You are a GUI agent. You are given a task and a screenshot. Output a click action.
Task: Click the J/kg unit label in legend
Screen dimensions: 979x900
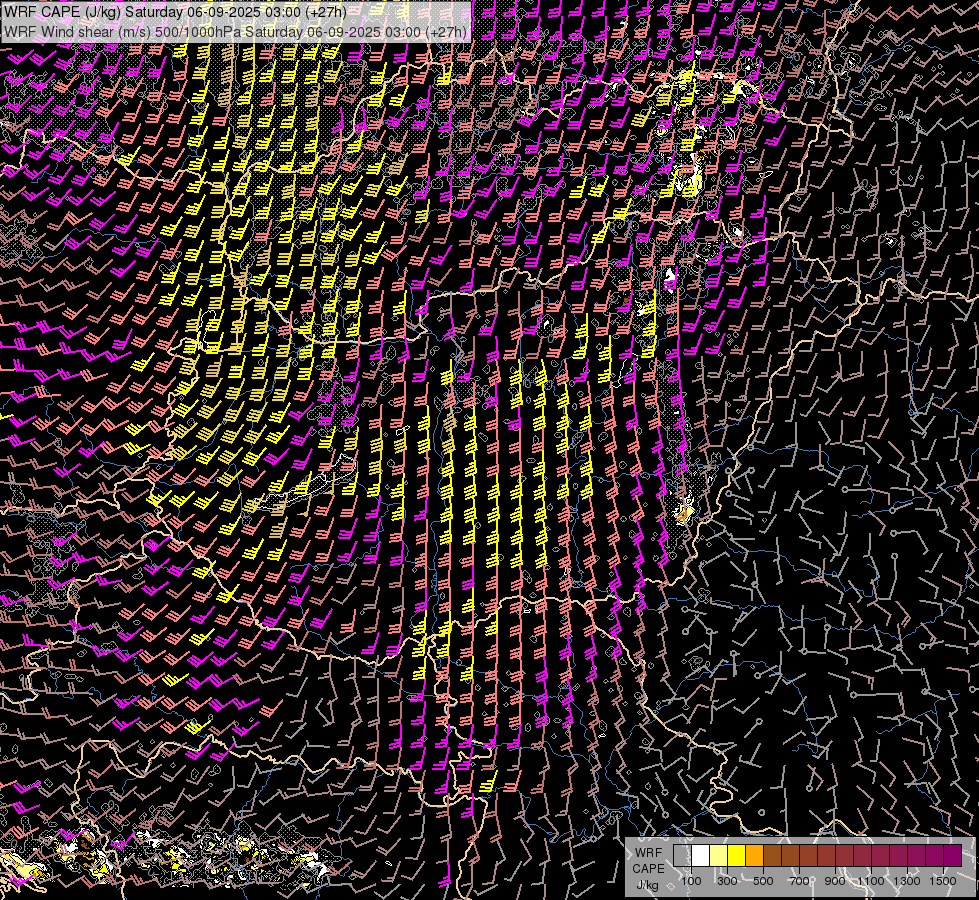point(648,886)
